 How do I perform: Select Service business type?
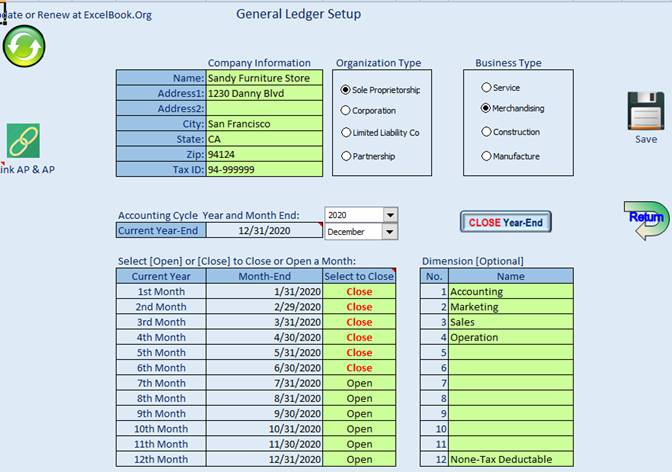point(487,88)
